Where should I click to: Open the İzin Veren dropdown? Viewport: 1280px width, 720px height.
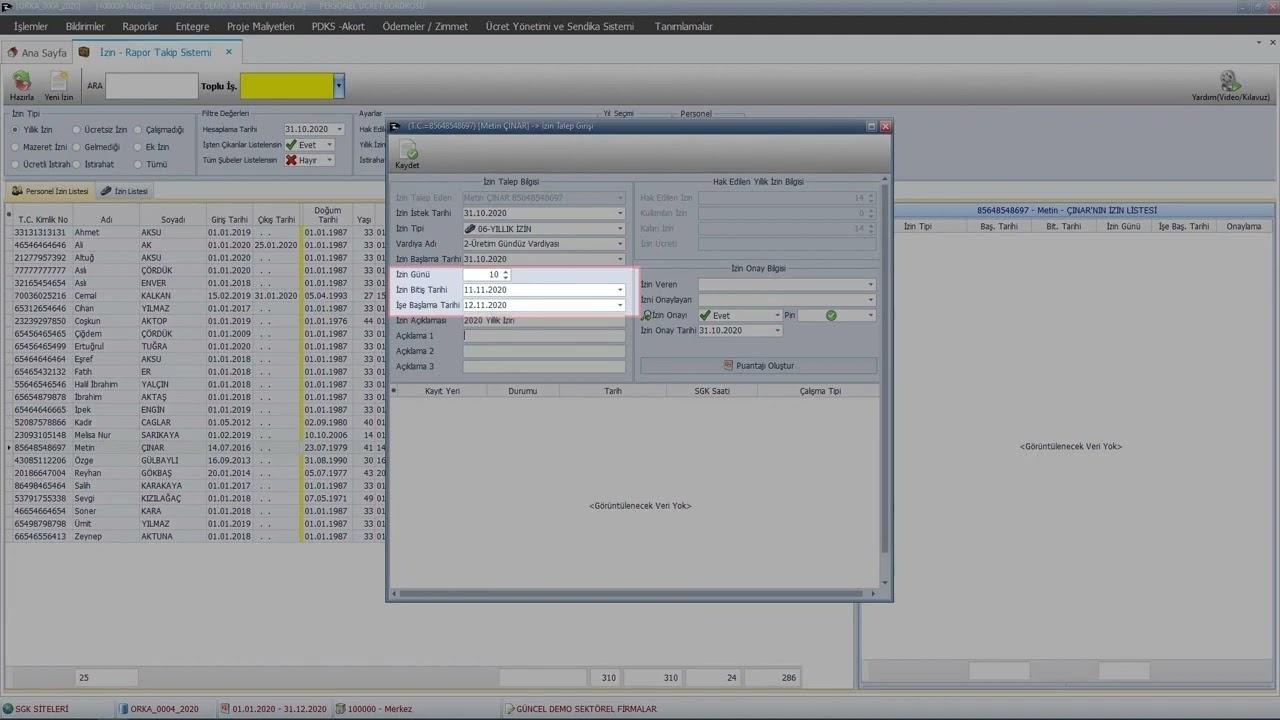tap(871, 285)
